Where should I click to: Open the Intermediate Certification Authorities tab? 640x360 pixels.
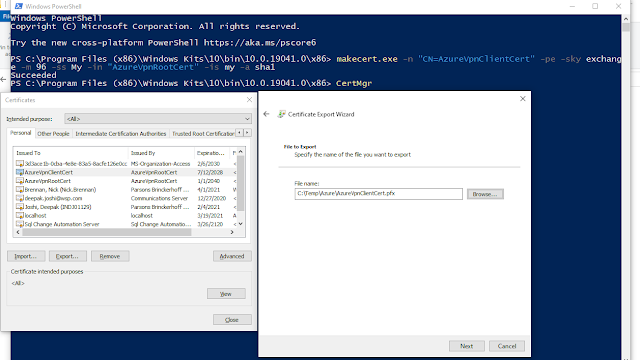120,133
